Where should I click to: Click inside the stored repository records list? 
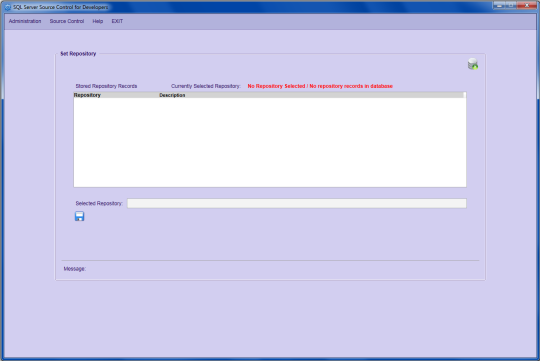pos(270,143)
